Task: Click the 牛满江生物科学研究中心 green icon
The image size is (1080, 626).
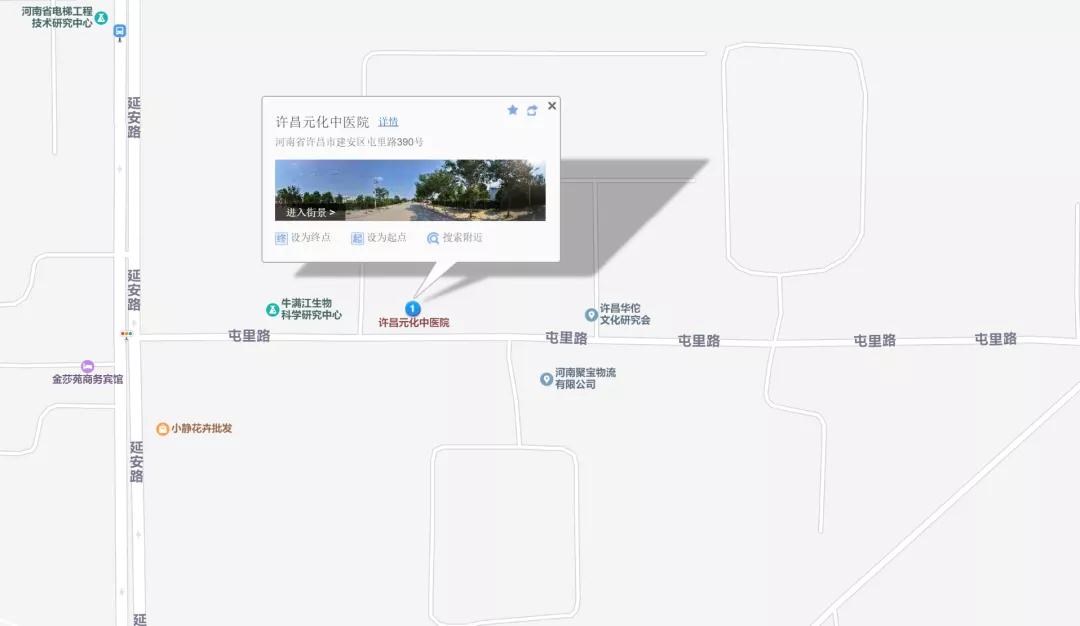Action: coord(273,310)
